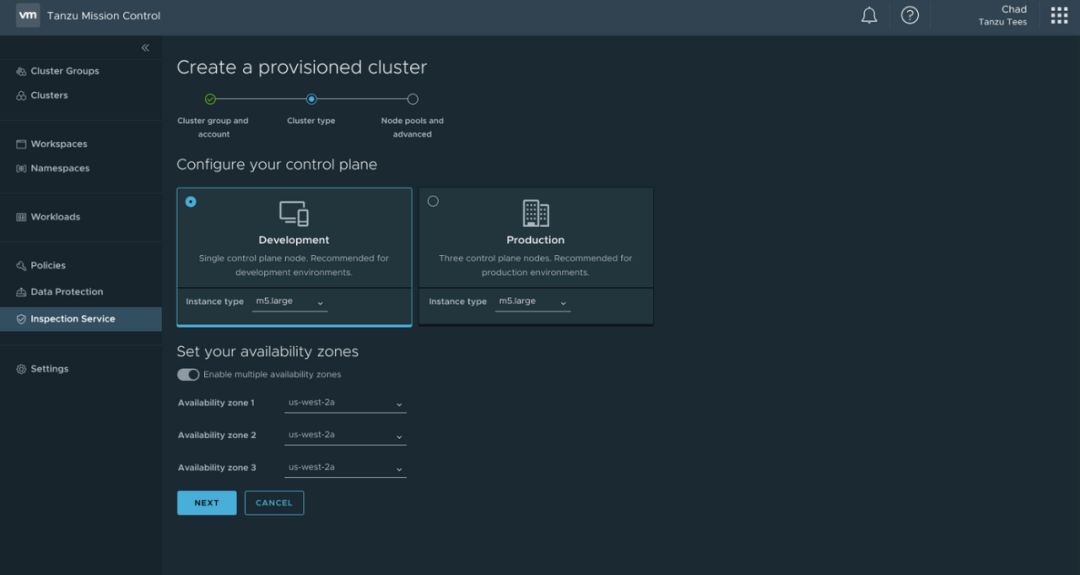Click the VMware vm logo
Screen dimensions: 1080x575
(28, 15)
